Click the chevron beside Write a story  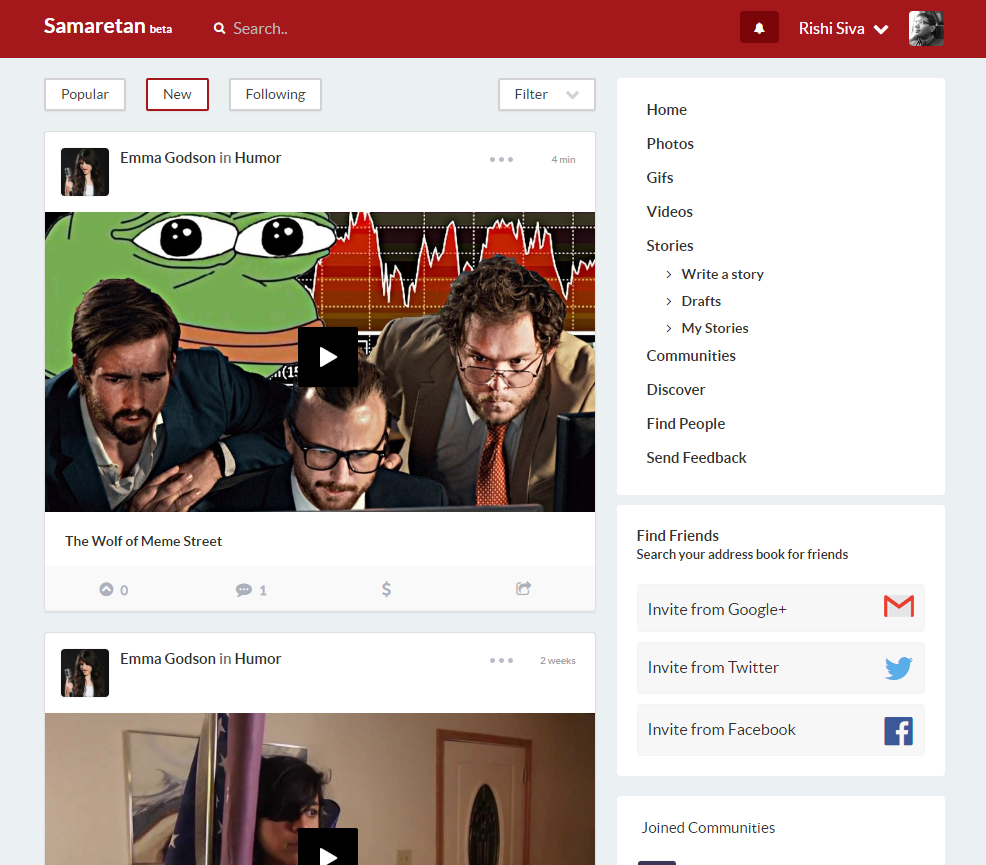pos(668,275)
